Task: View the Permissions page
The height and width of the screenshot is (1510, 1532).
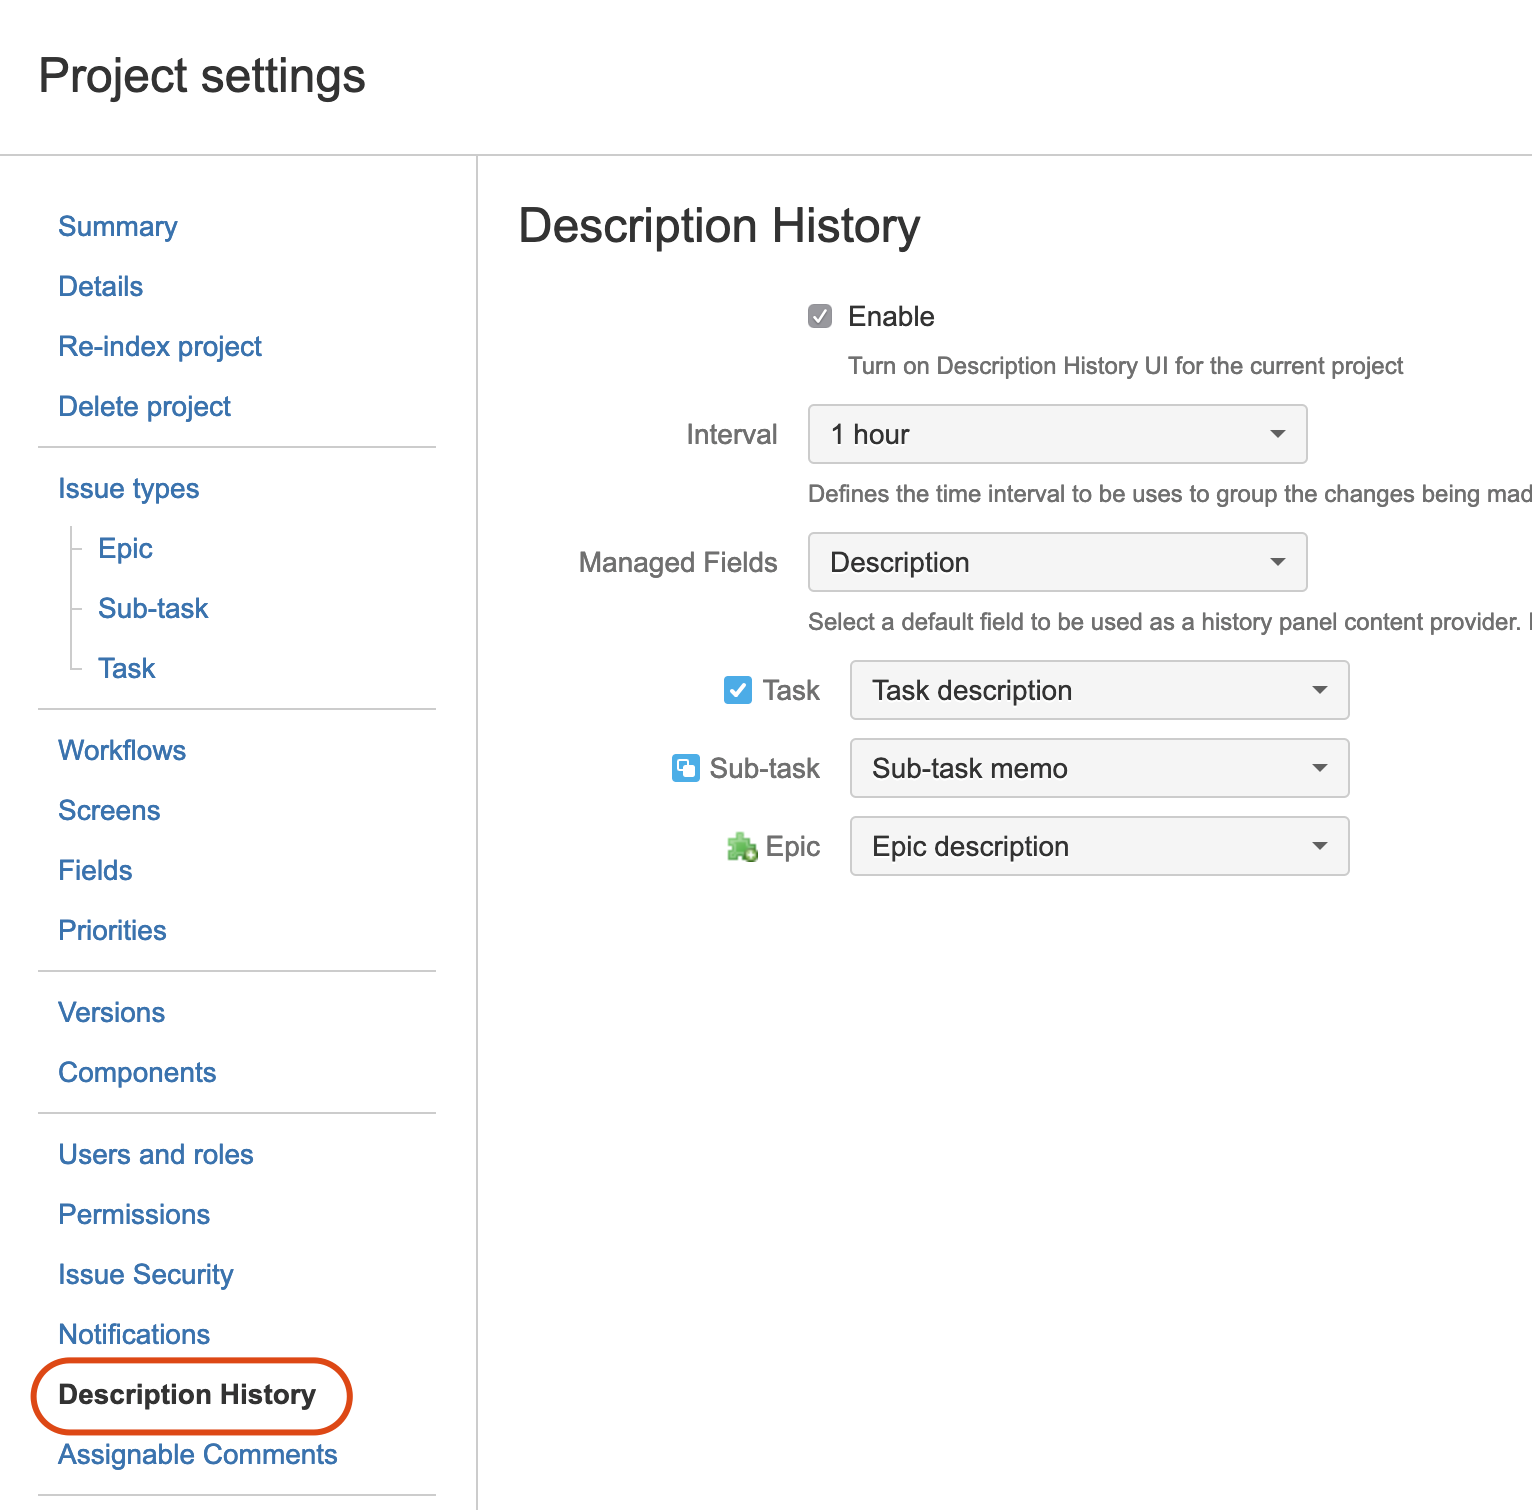Action: [134, 1214]
